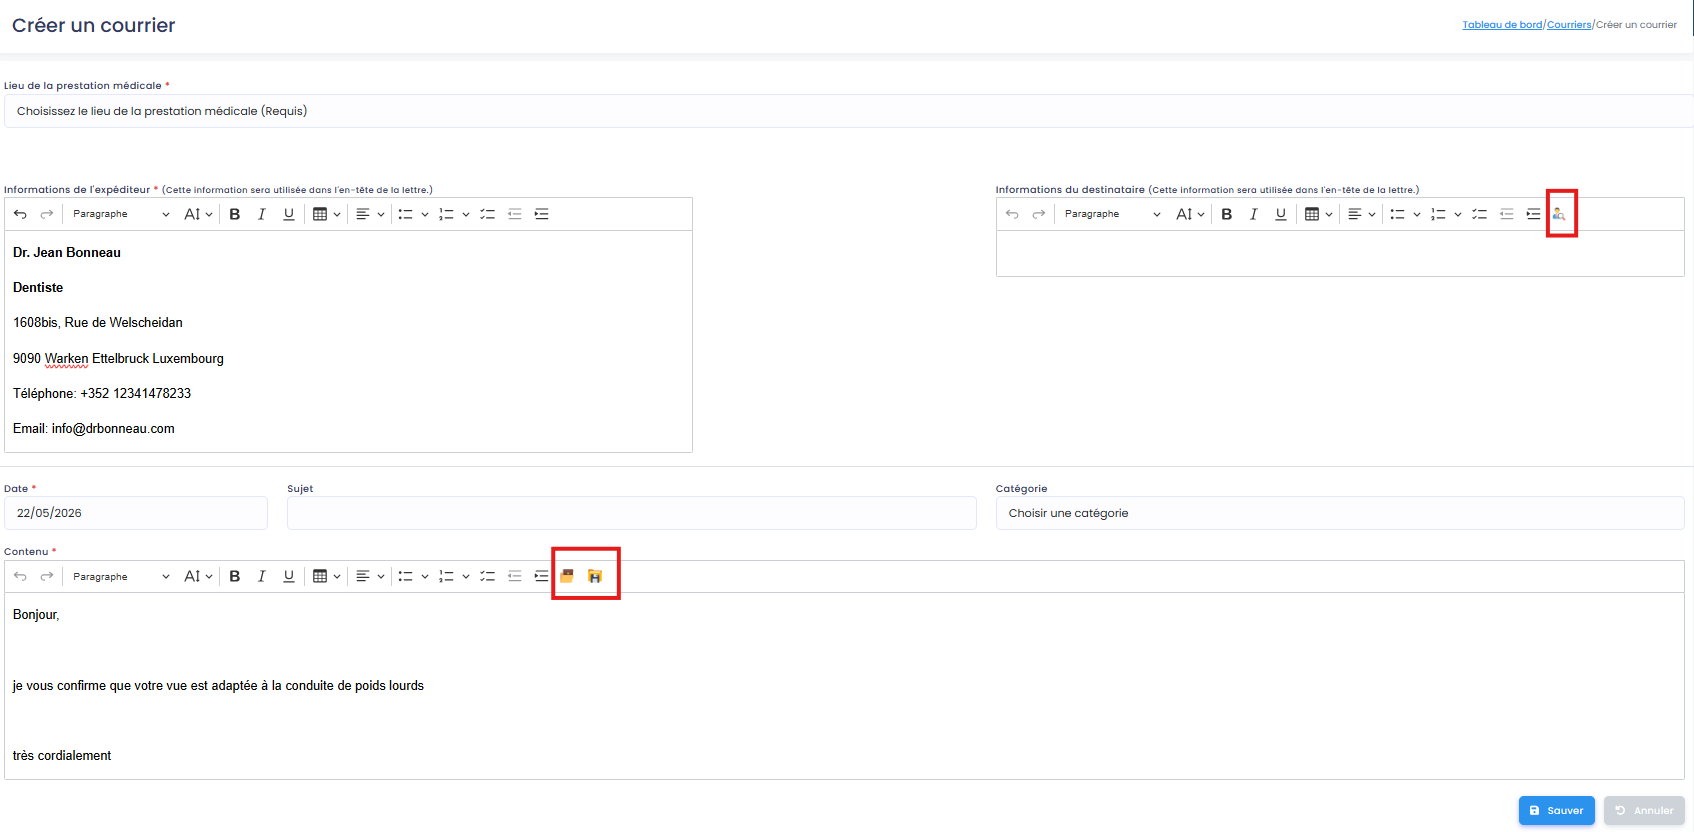Click into the Sujet input field
This screenshot has height=832, width=1694.
632,513
